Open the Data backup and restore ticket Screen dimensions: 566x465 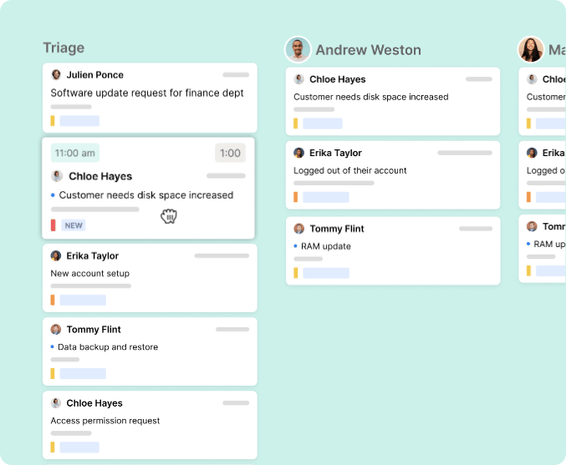click(108, 347)
